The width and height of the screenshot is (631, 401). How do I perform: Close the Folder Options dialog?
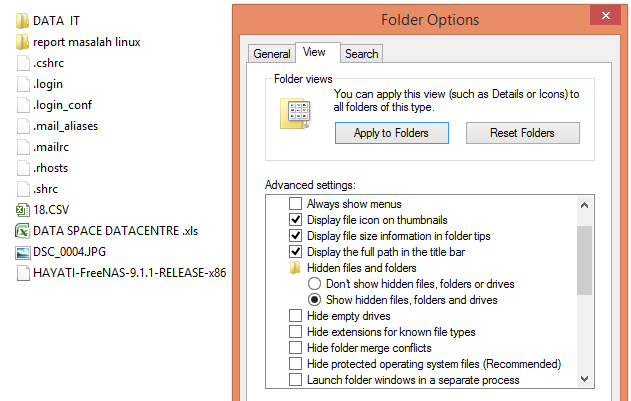click(604, 15)
